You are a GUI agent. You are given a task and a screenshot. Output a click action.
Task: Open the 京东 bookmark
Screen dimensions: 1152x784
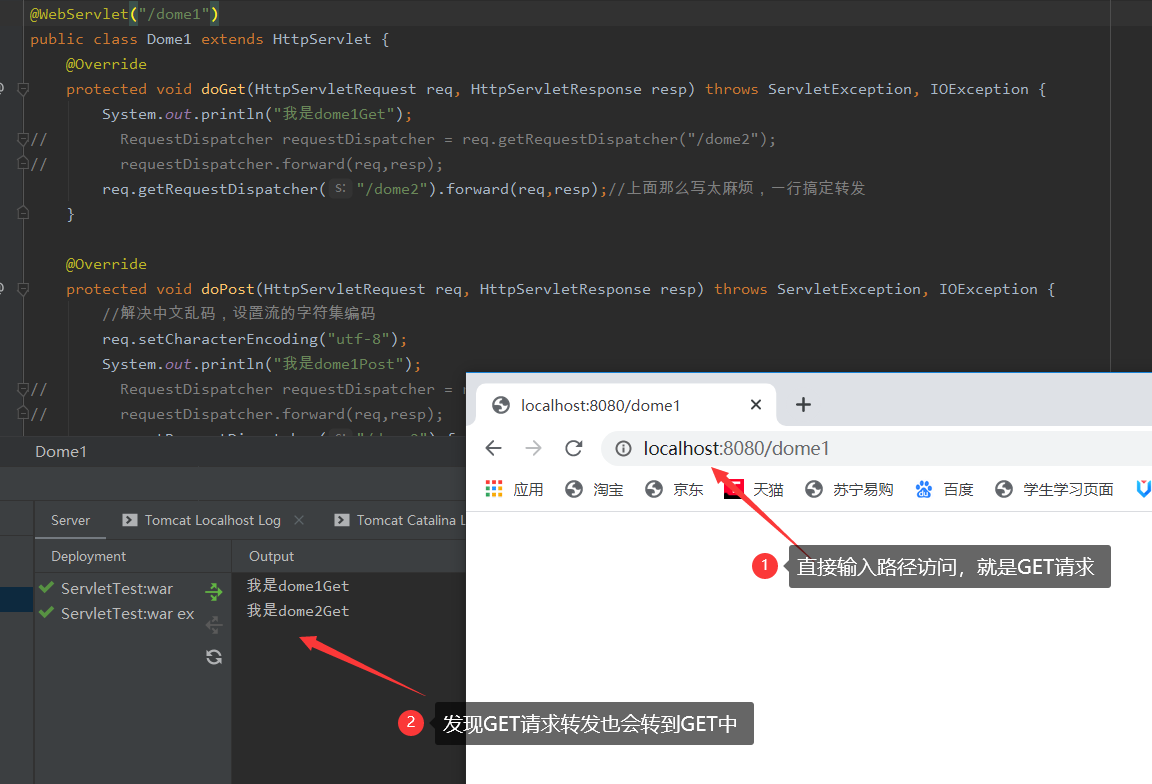click(674, 489)
